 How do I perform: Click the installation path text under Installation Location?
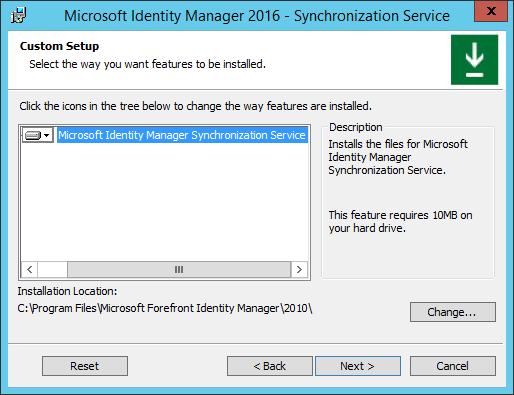165,308
